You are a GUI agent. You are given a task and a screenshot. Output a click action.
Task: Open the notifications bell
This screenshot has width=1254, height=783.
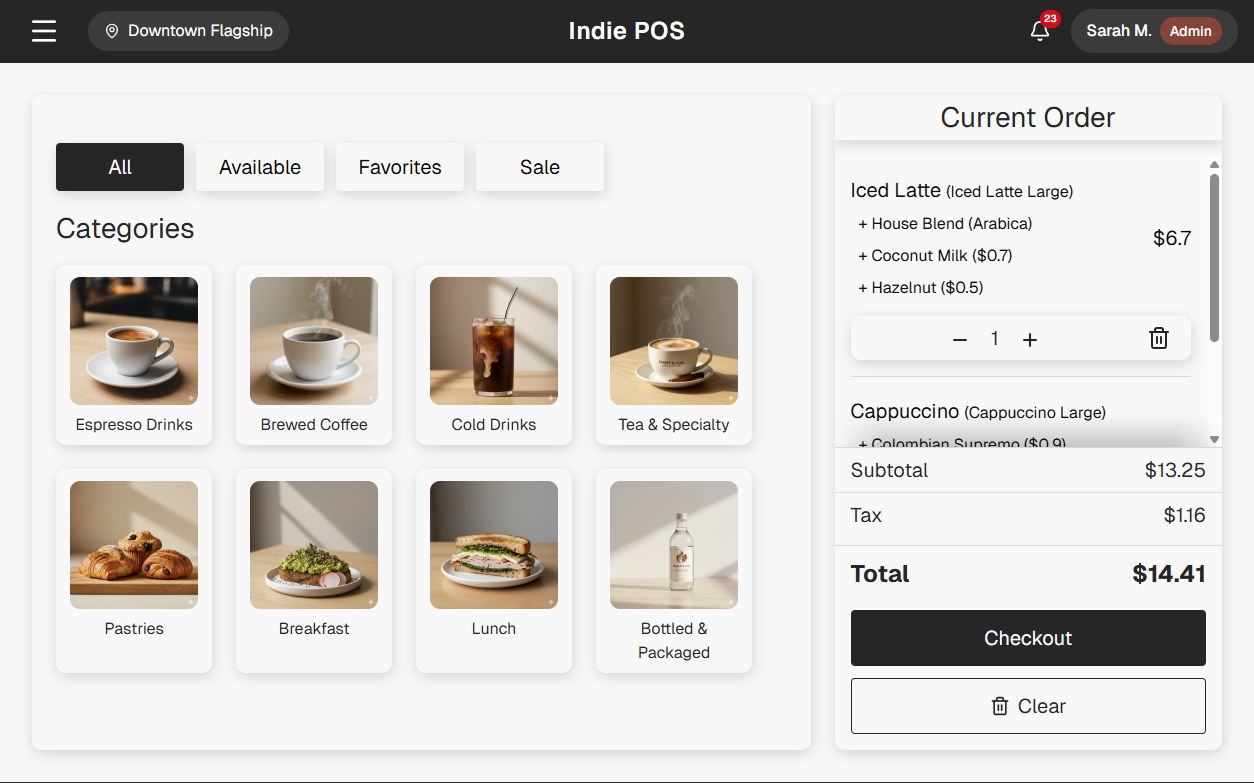[1040, 31]
